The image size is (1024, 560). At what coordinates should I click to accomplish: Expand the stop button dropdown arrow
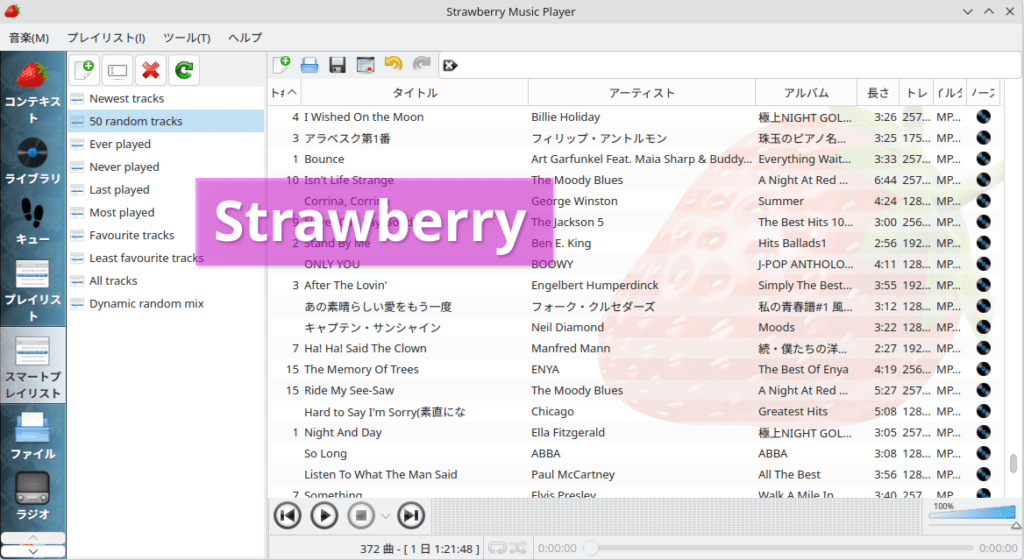coord(385,516)
